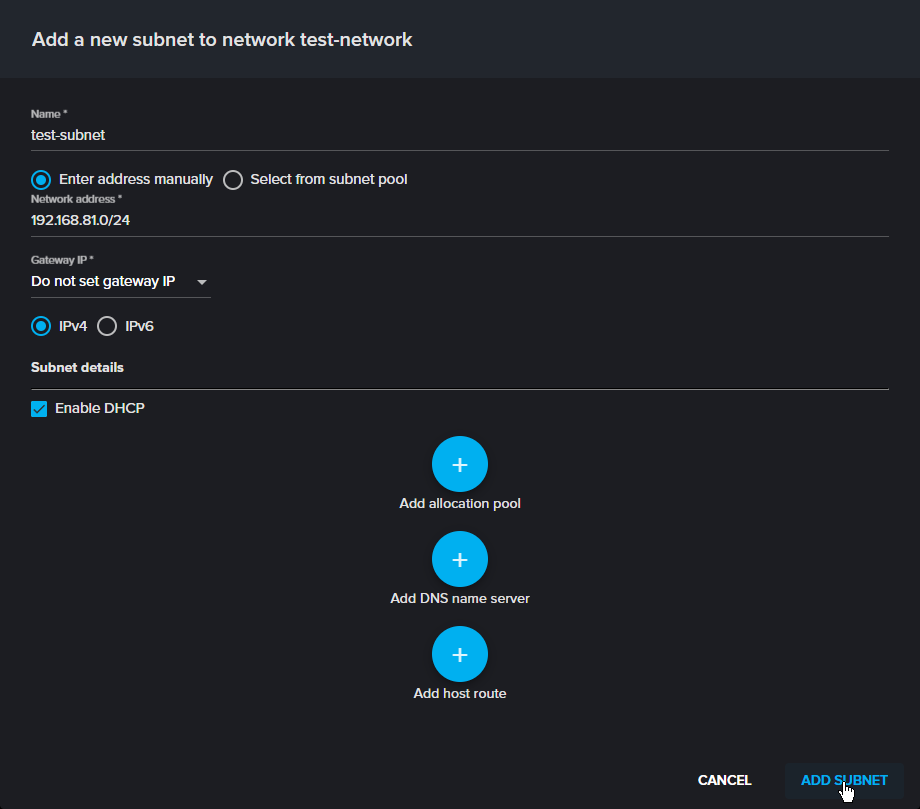Click the Add DNS name server label

(459, 598)
